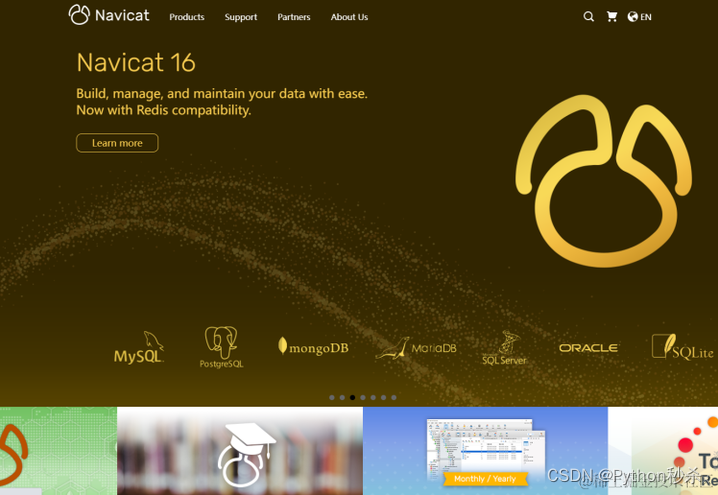Select the sixth carousel dot
Image resolution: width=718 pixels, height=495 pixels.
click(x=383, y=397)
